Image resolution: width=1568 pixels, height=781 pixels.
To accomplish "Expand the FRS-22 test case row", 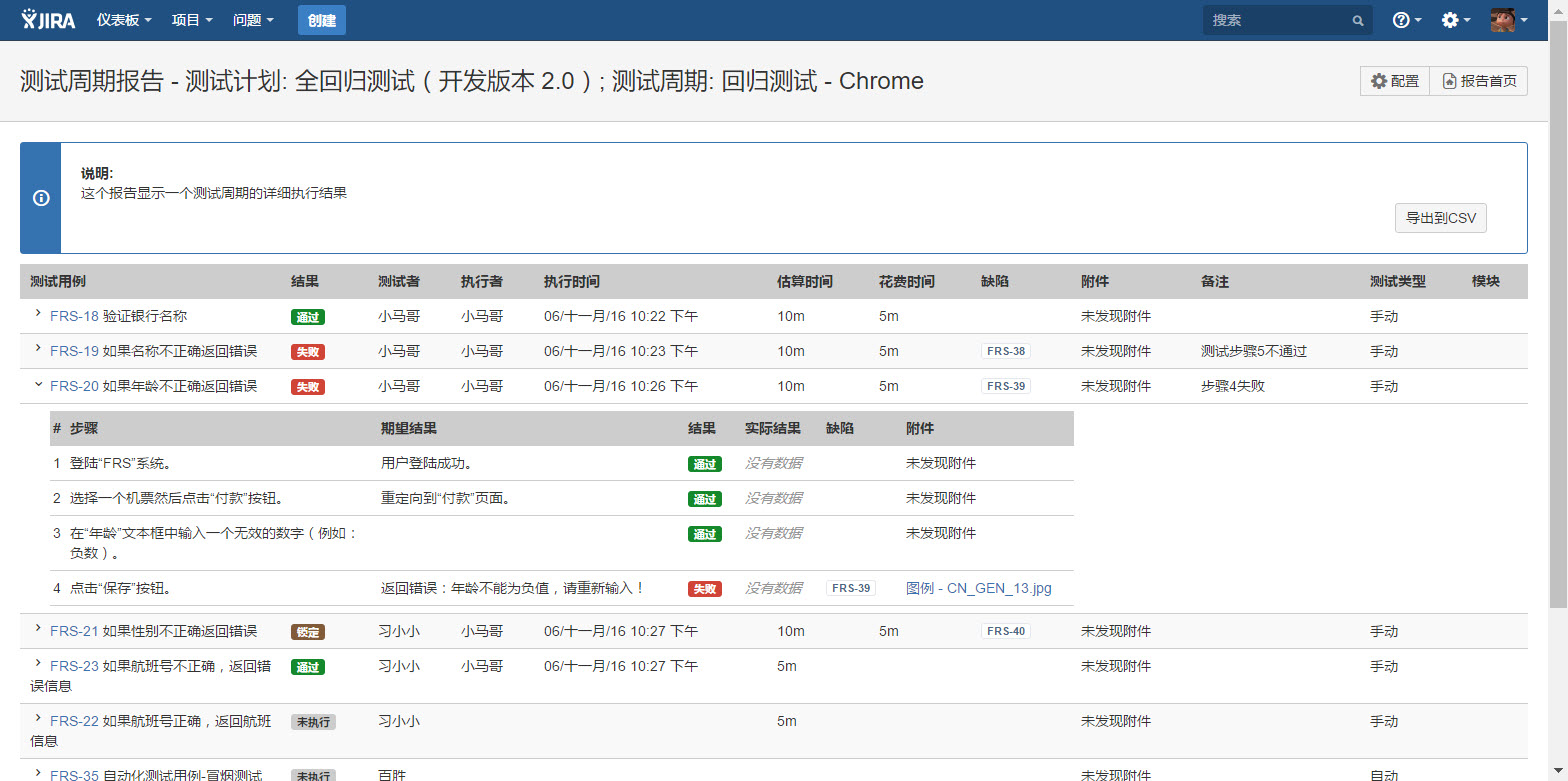I will [38, 719].
